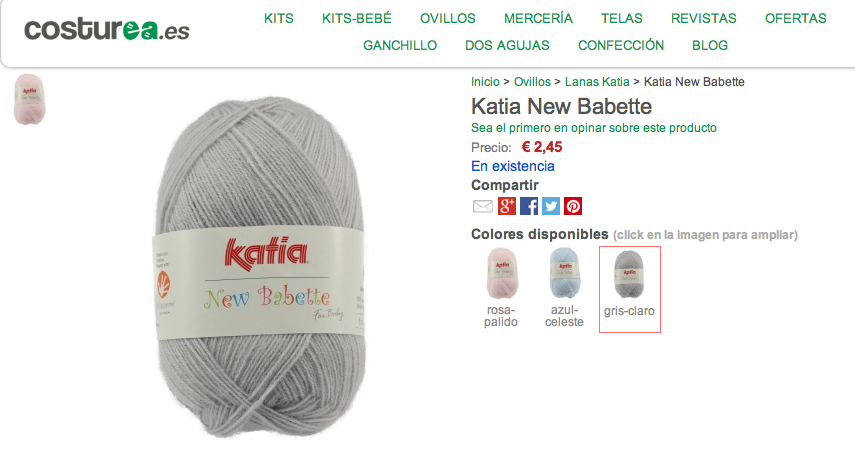Share product on Facebook
The image size is (855, 461).
point(528,206)
